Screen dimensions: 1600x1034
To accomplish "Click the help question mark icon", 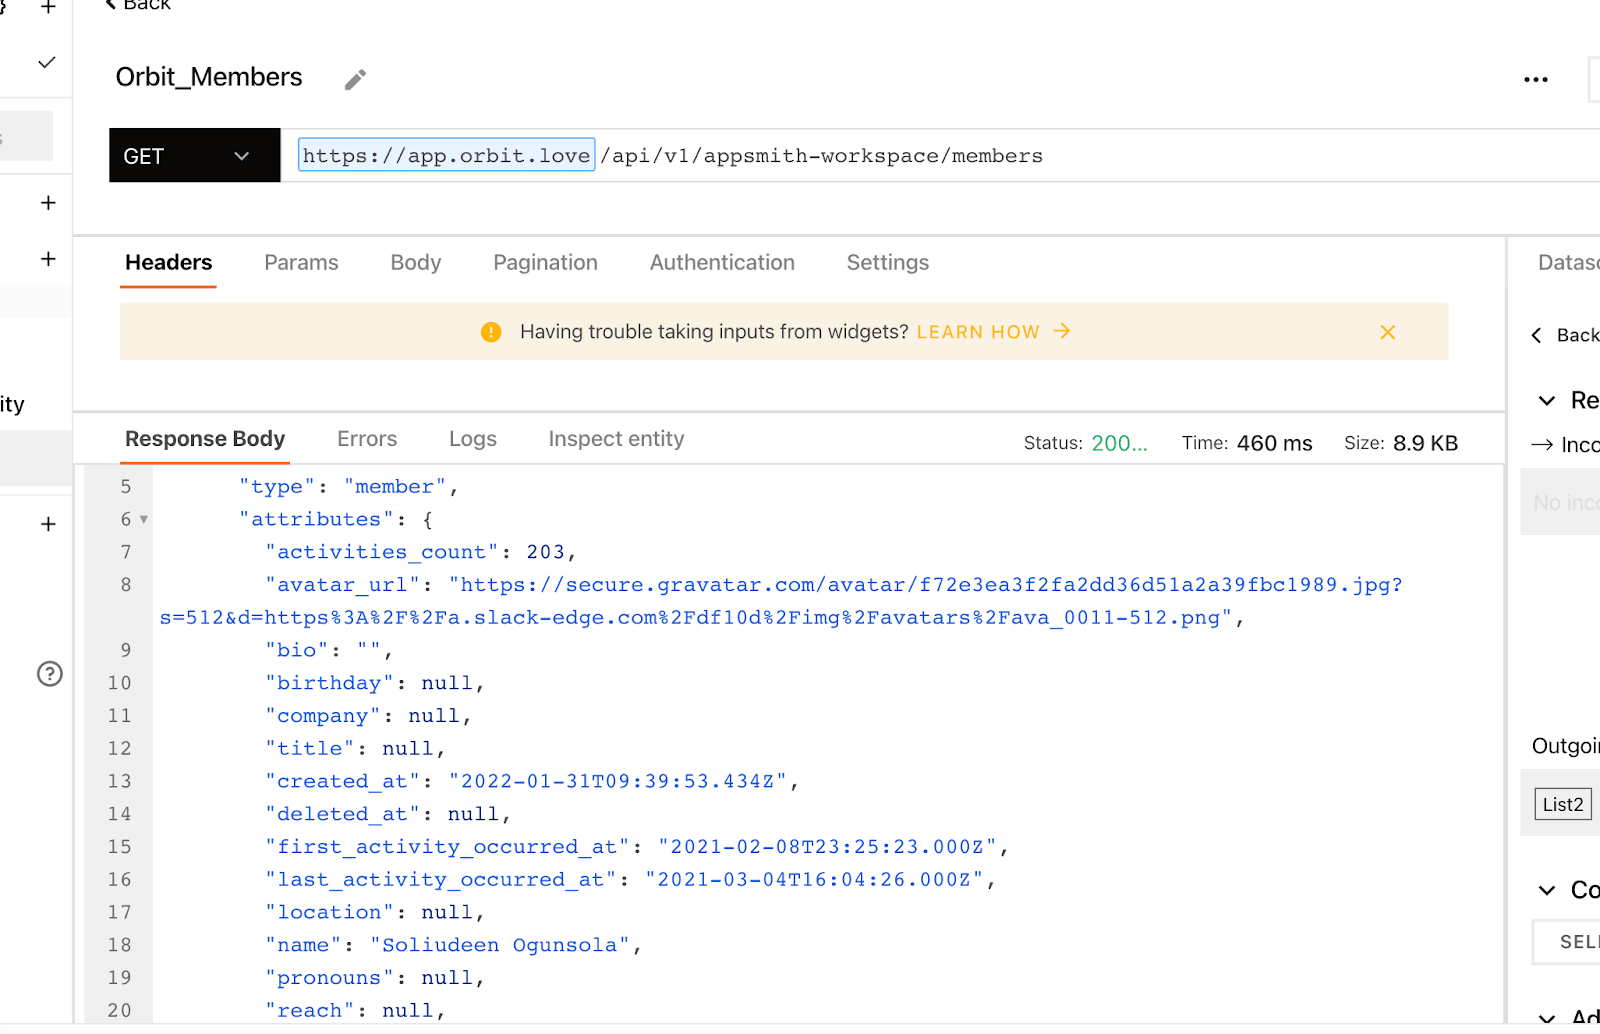I will [x=50, y=674].
